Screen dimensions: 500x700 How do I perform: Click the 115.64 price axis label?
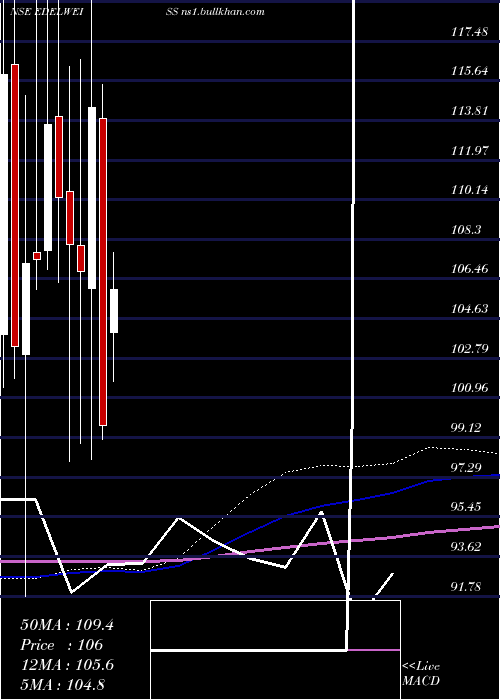pyautogui.click(x=469, y=71)
